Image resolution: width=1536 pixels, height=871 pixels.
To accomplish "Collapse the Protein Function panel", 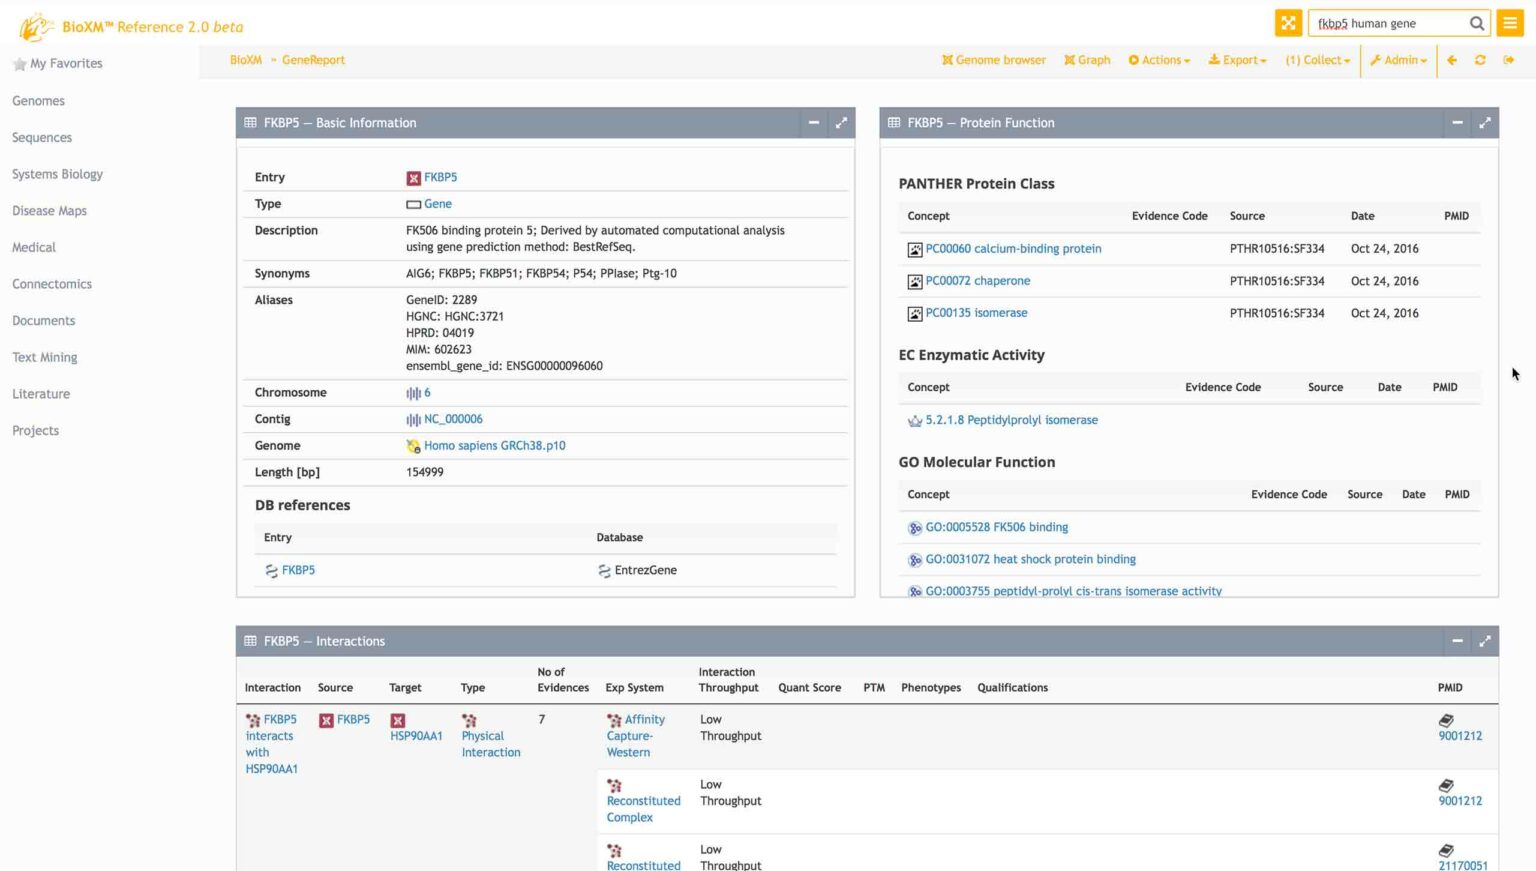I will pyautogui.click(x=1457, y=122).
